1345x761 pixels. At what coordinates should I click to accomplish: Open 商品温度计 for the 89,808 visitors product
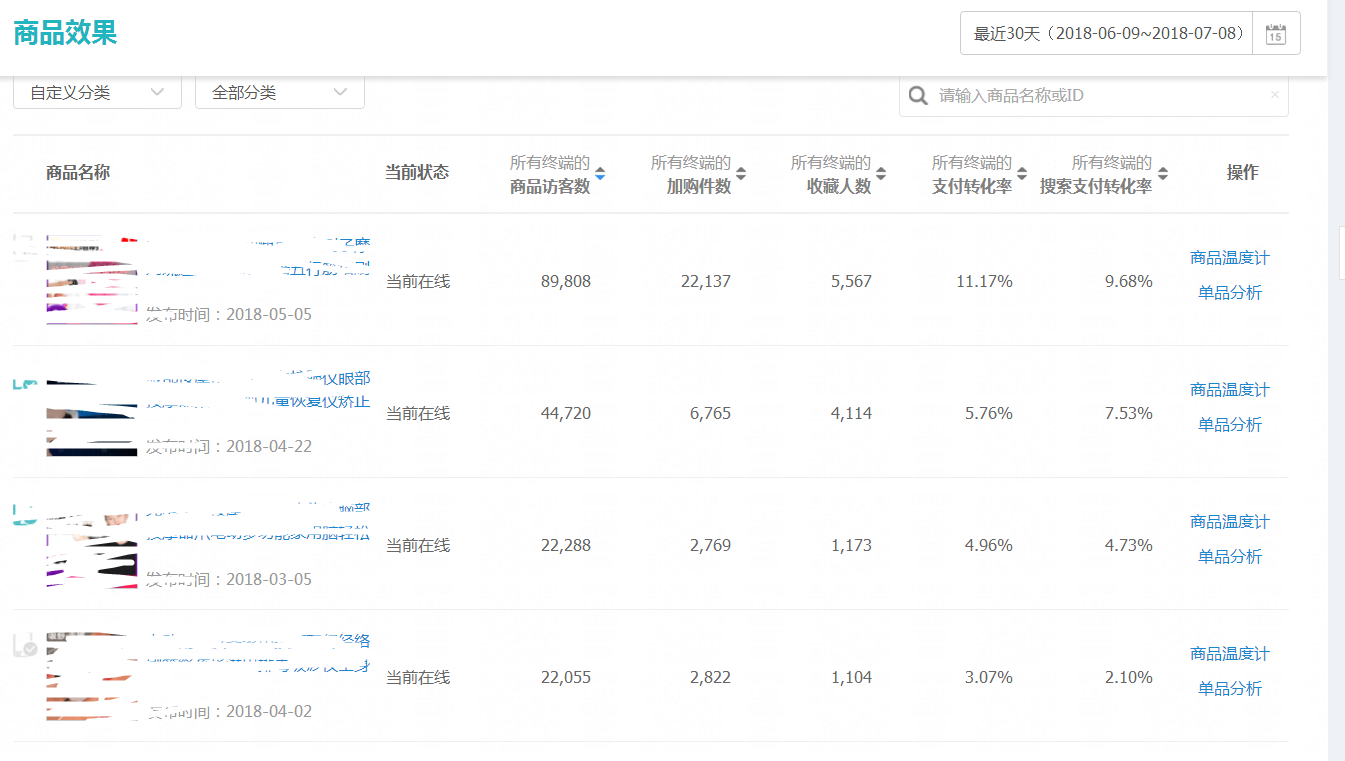click(1229, 258)
